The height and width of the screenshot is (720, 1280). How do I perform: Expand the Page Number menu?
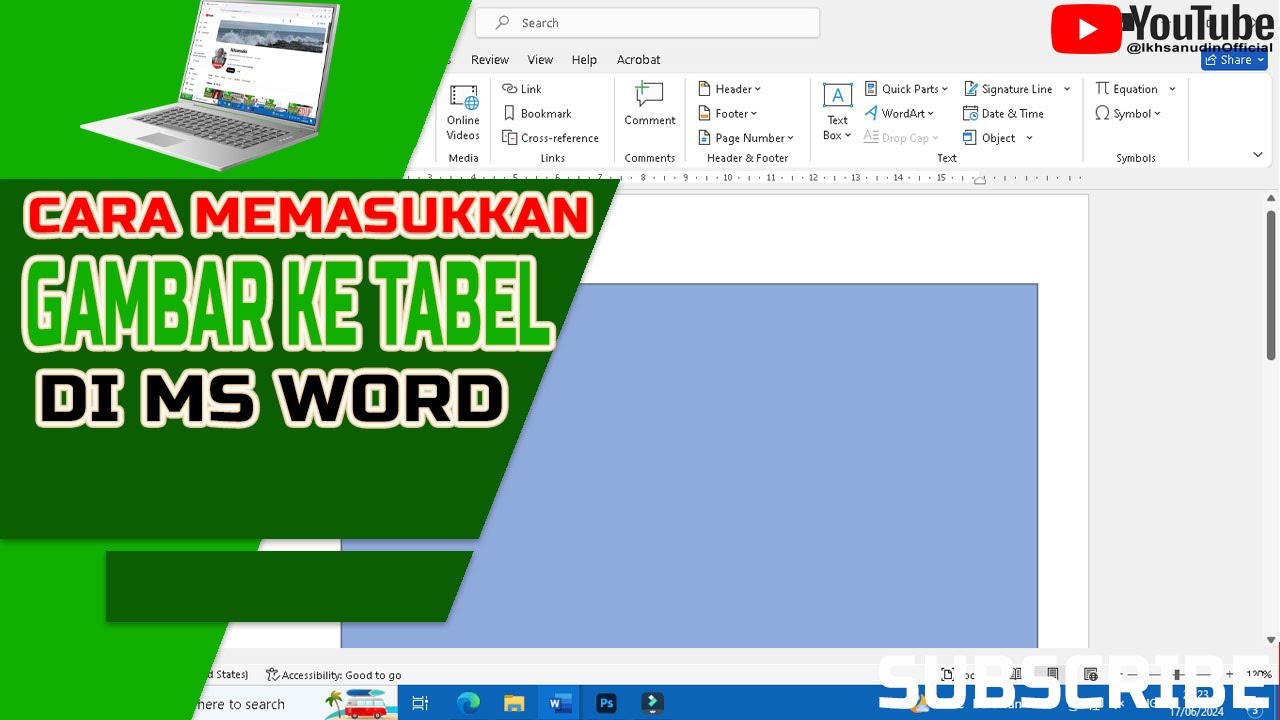[746, 138]
